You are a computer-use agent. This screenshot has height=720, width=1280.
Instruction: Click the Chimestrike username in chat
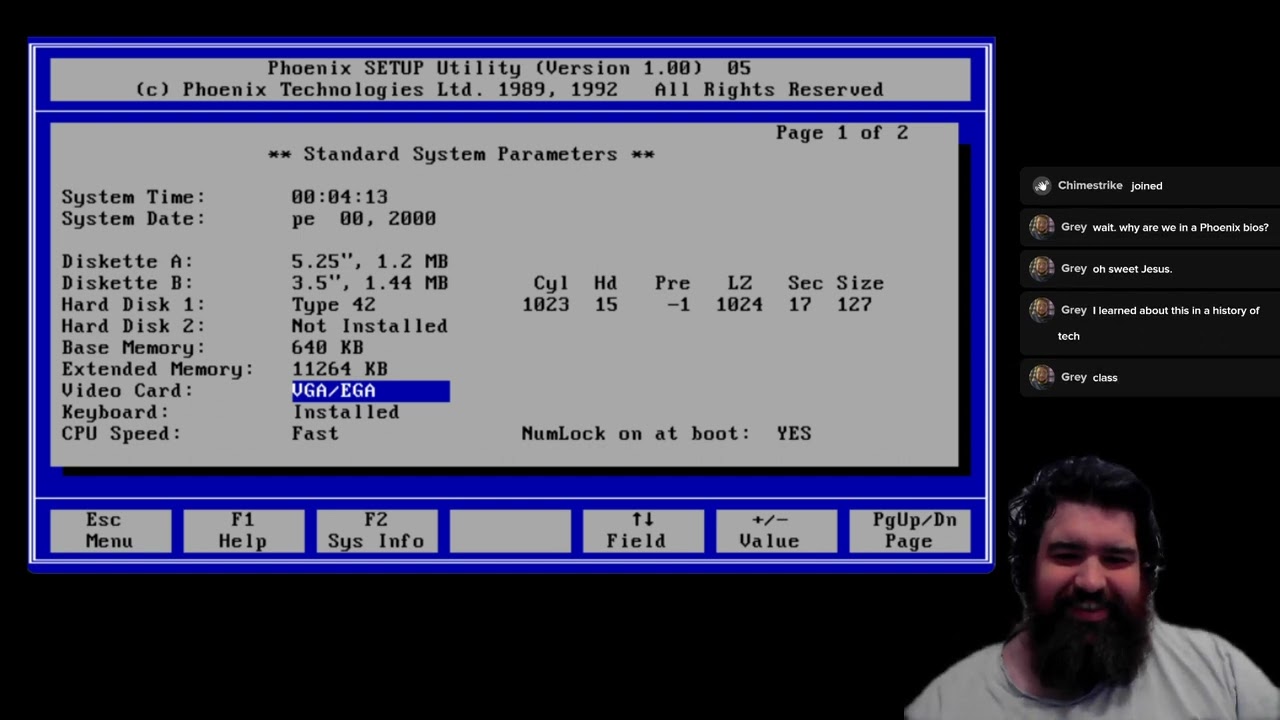1090,186
